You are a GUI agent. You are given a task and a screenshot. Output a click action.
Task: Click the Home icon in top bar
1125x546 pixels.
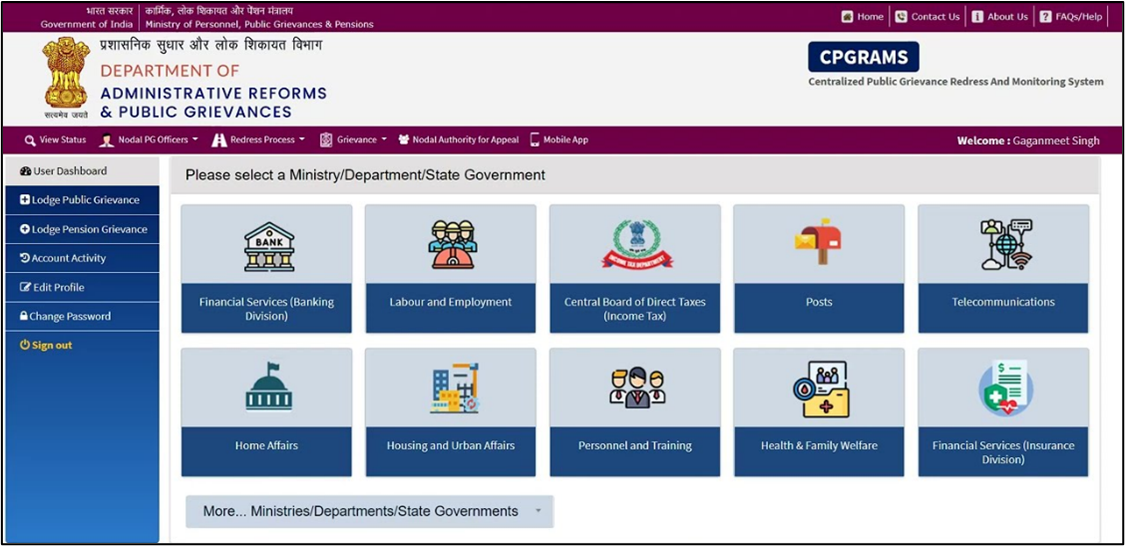pos(847,17)
